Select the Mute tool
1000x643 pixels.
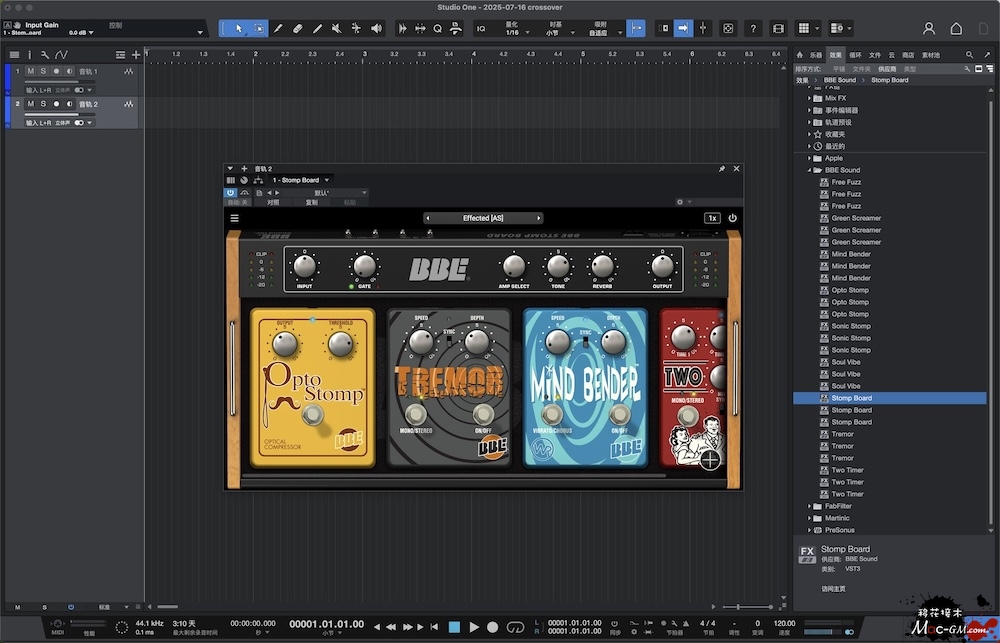click(x=337, y=28)
